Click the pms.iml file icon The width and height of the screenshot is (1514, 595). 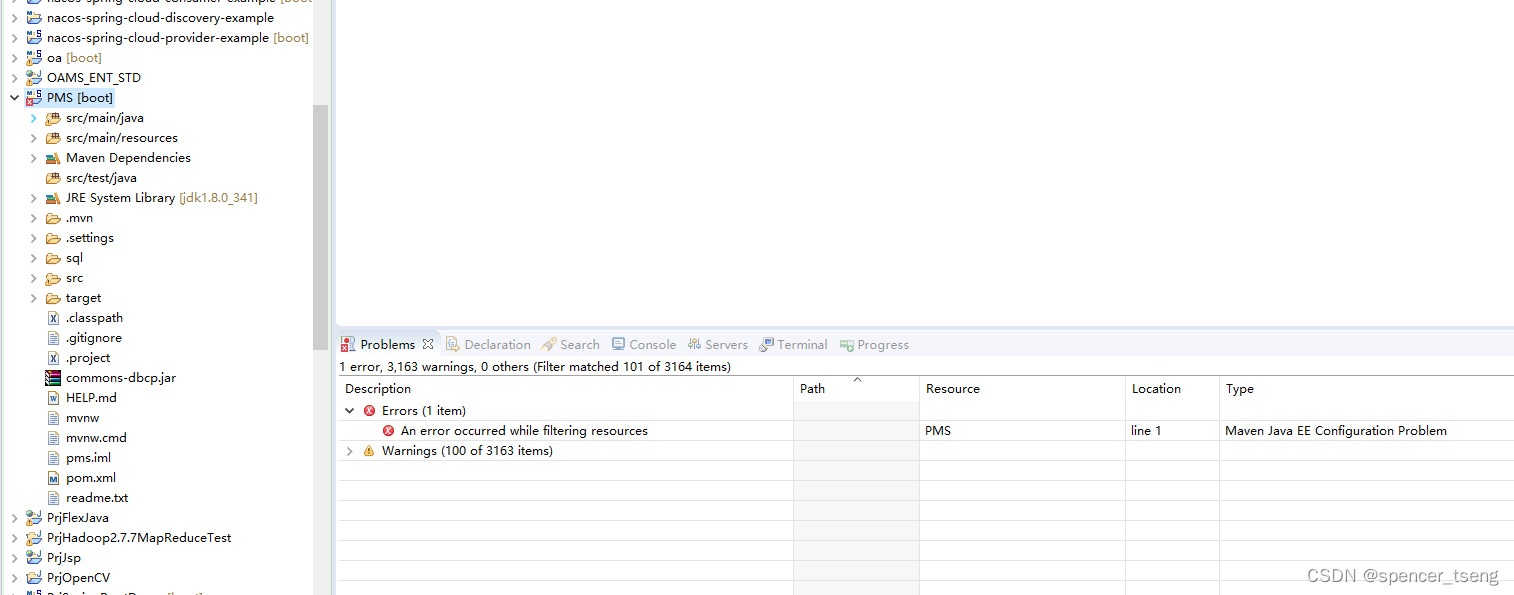[x=53, y=457]
